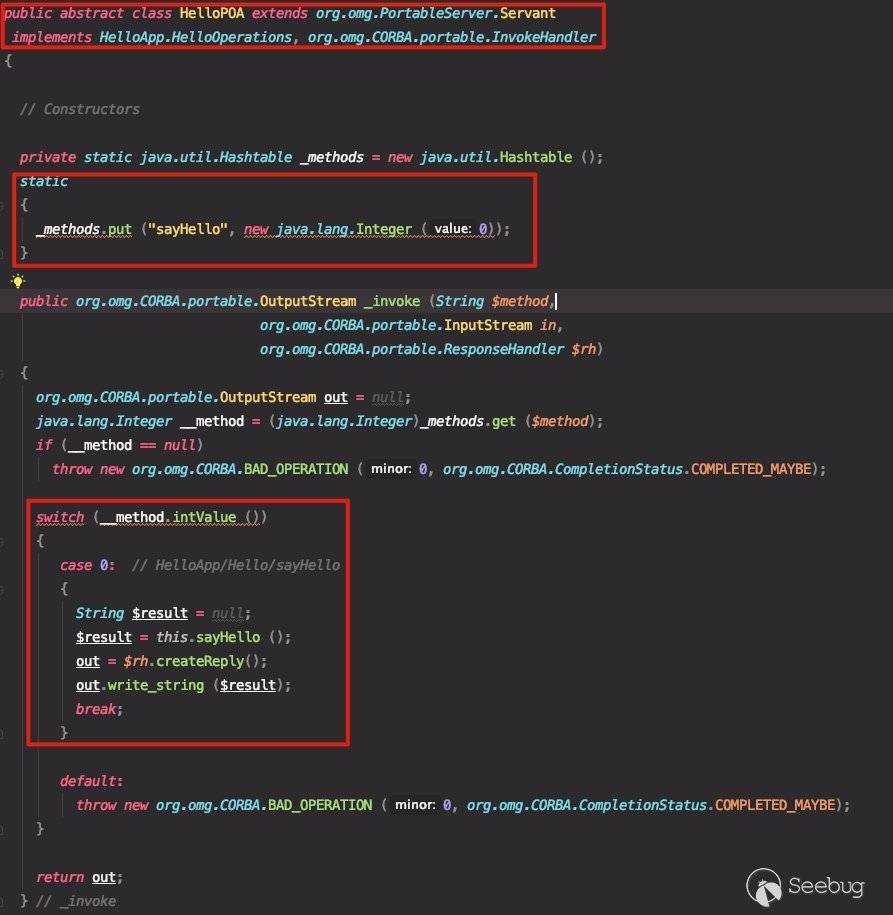Click the new java.util.Hashtable constructor call
Screen dimensions: 893x915
point(495,157)
